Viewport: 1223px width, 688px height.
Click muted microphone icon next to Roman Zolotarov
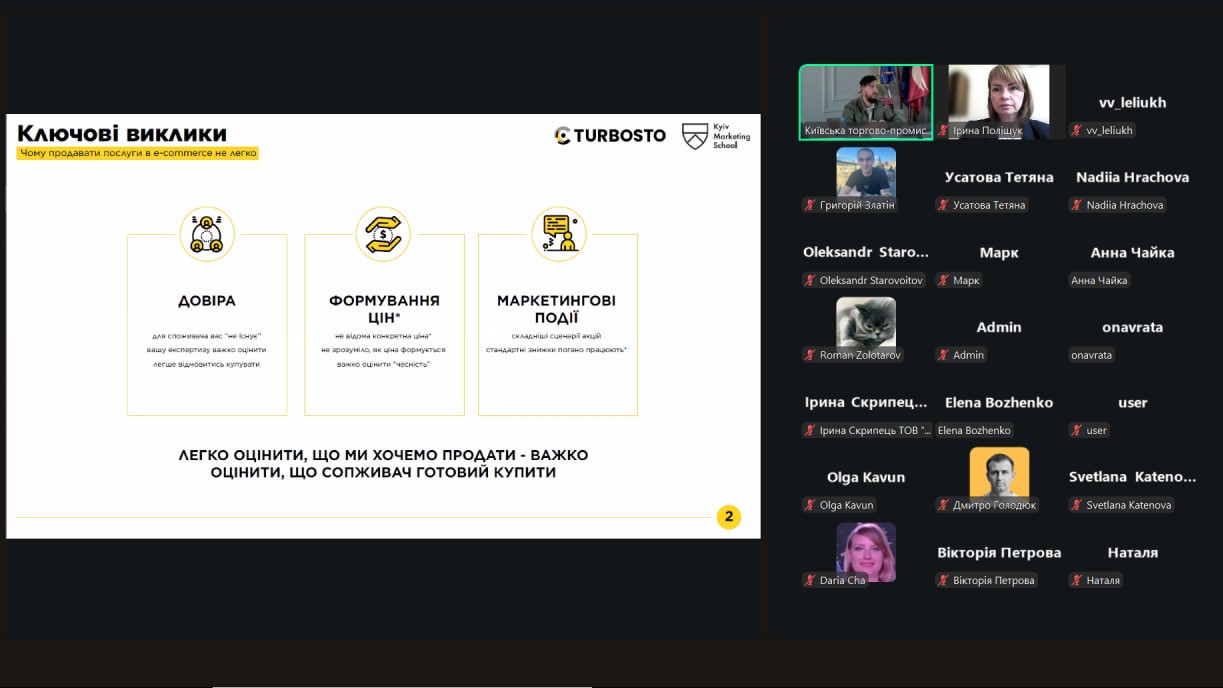click(x=810, y=355)
